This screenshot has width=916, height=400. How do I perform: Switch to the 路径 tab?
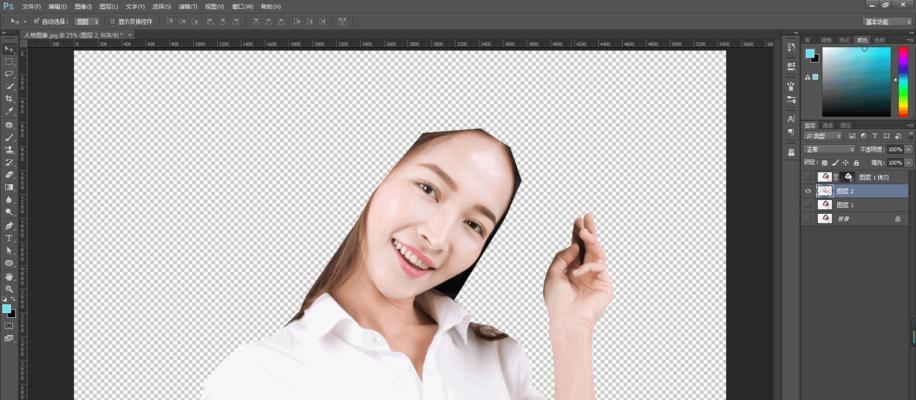click(845, 126)
